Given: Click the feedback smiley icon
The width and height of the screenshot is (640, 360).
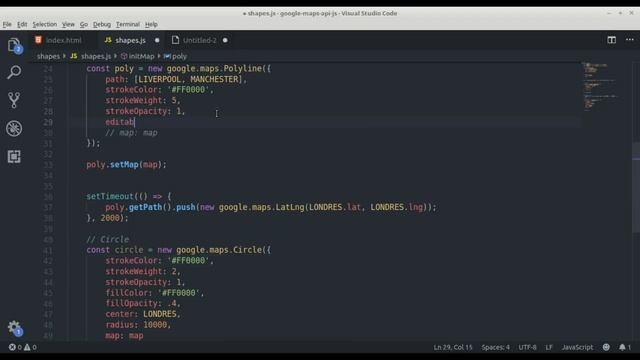Looking at the screenshot, I should point(606,347).
